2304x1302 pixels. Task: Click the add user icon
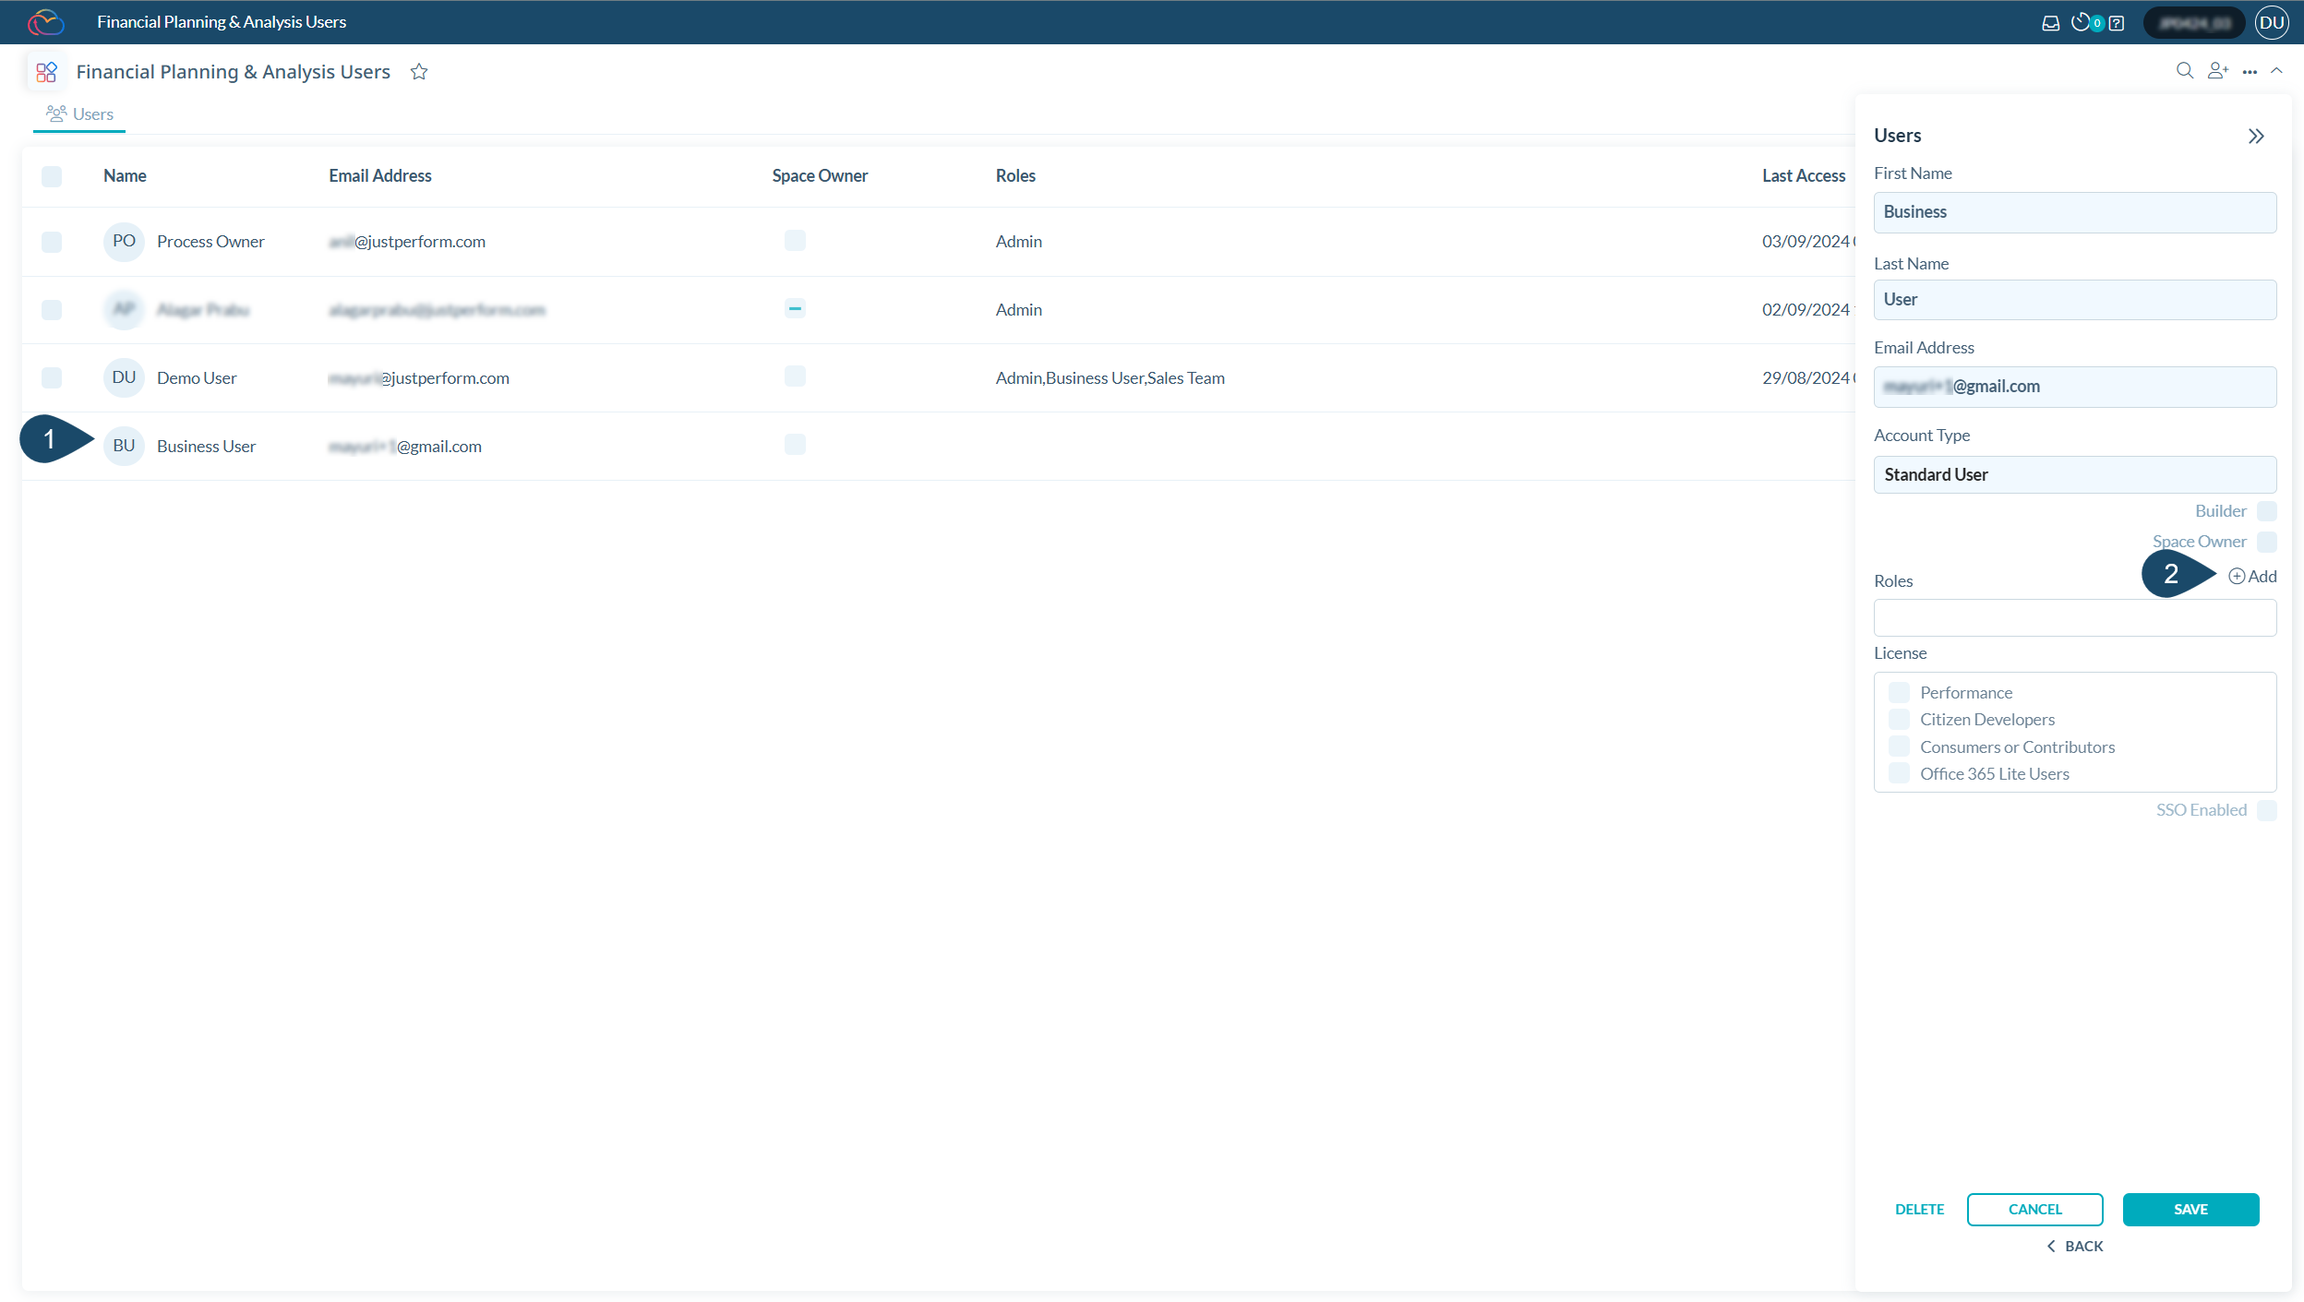tap(2219, 70)
